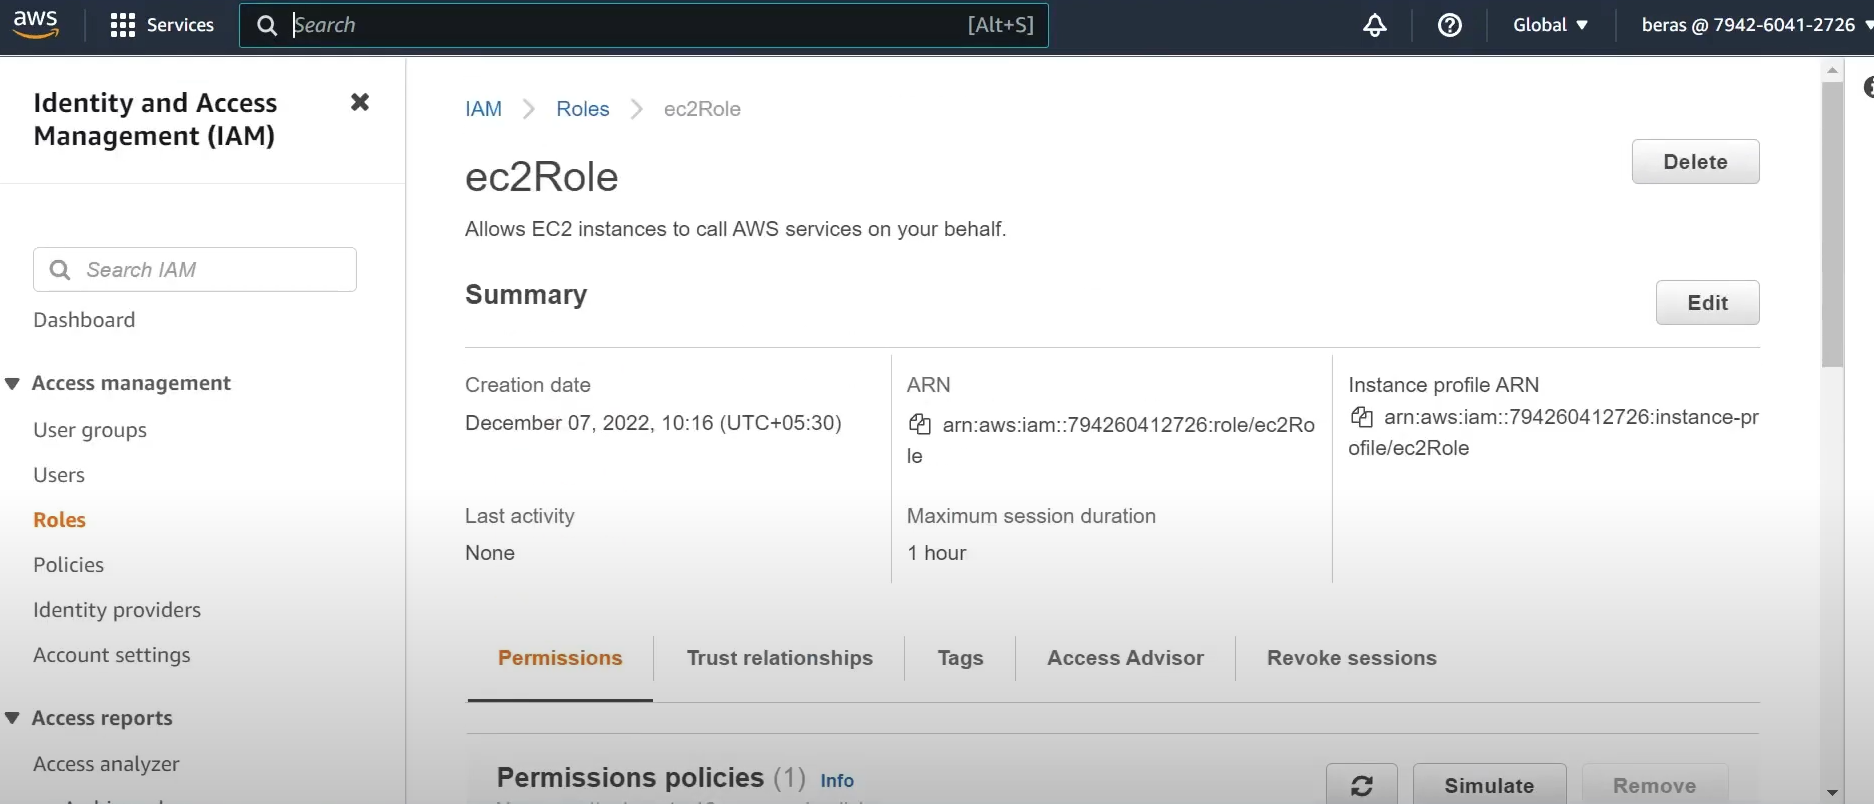This screenshot has height=804, width=1874.
Task: Open Access analyzer in the sidebar
Action: pos(106,764)
